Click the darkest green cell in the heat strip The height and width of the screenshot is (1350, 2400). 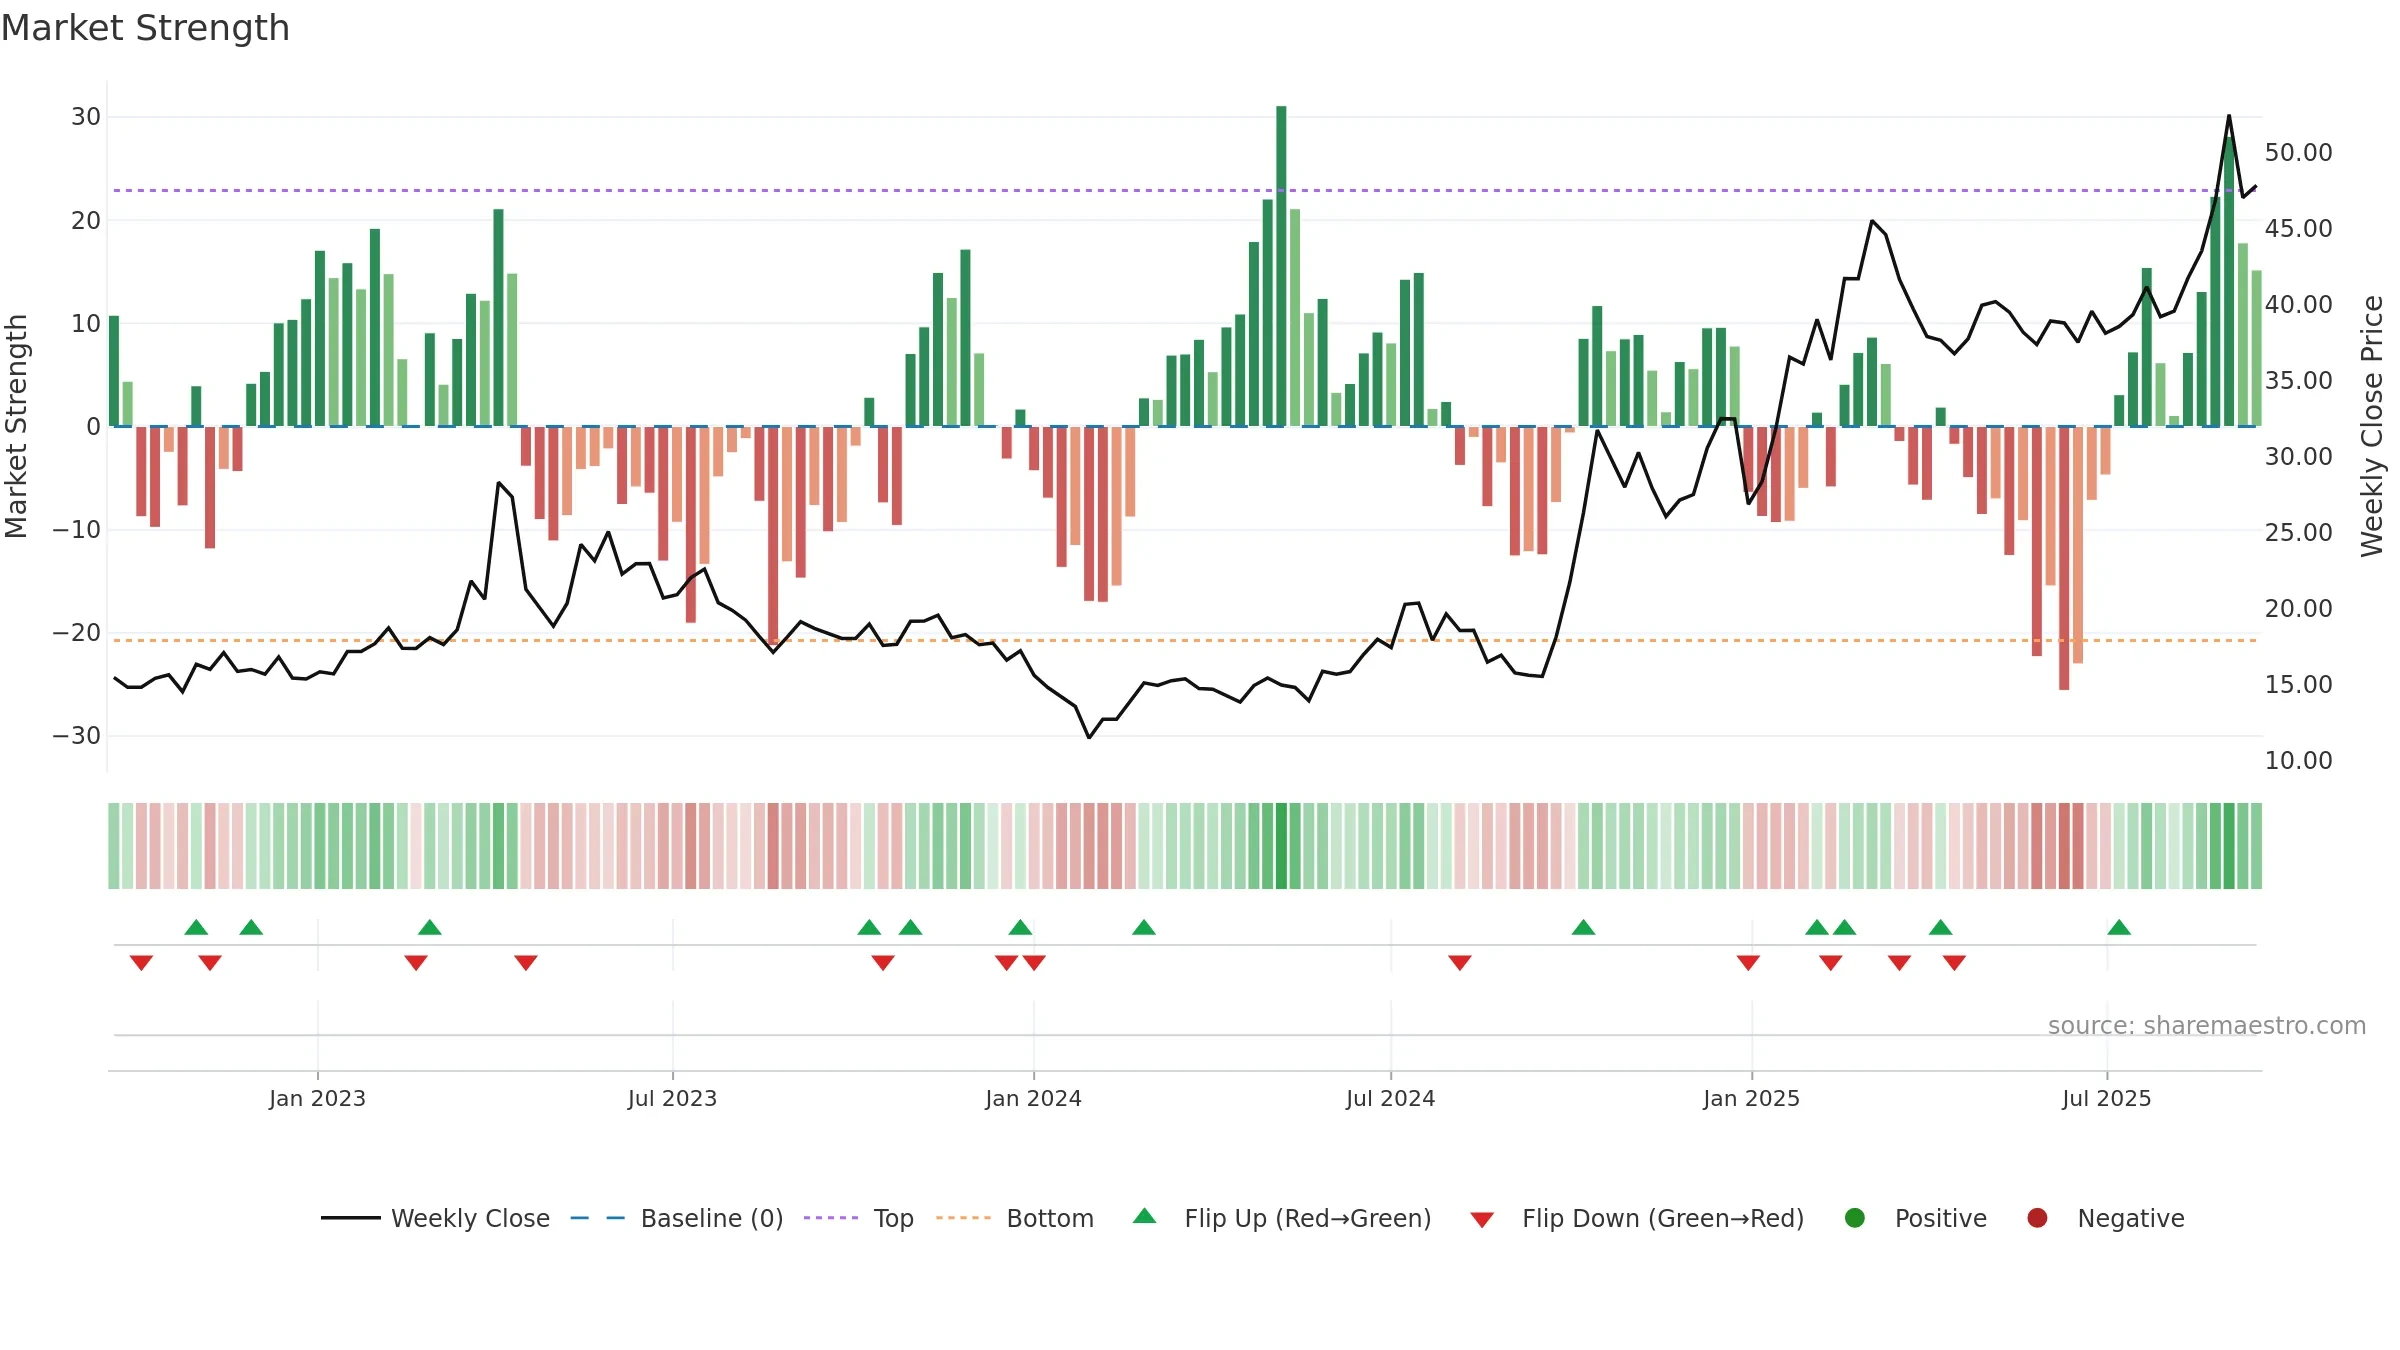1281,846
